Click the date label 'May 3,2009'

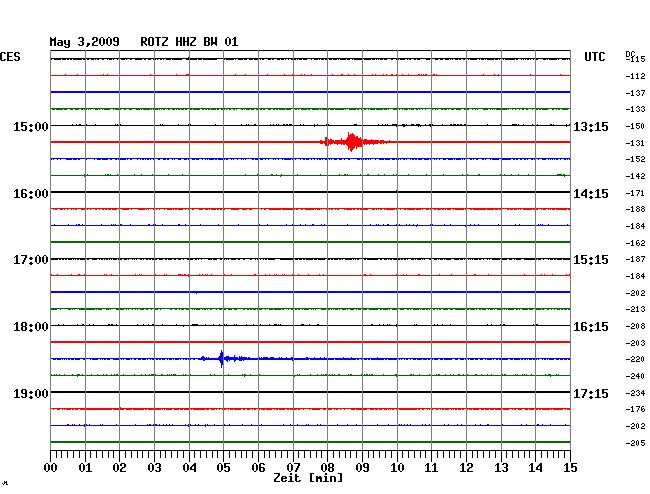point(85,42)
